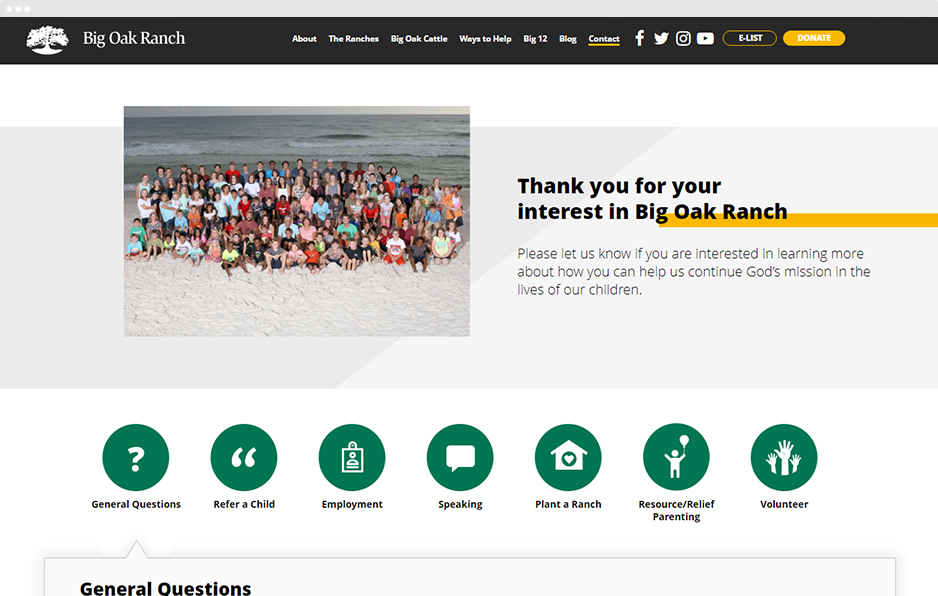This screenshot has height=596, width=938.
Task: Open the Facebook page icon
Action: pos(639,38)
